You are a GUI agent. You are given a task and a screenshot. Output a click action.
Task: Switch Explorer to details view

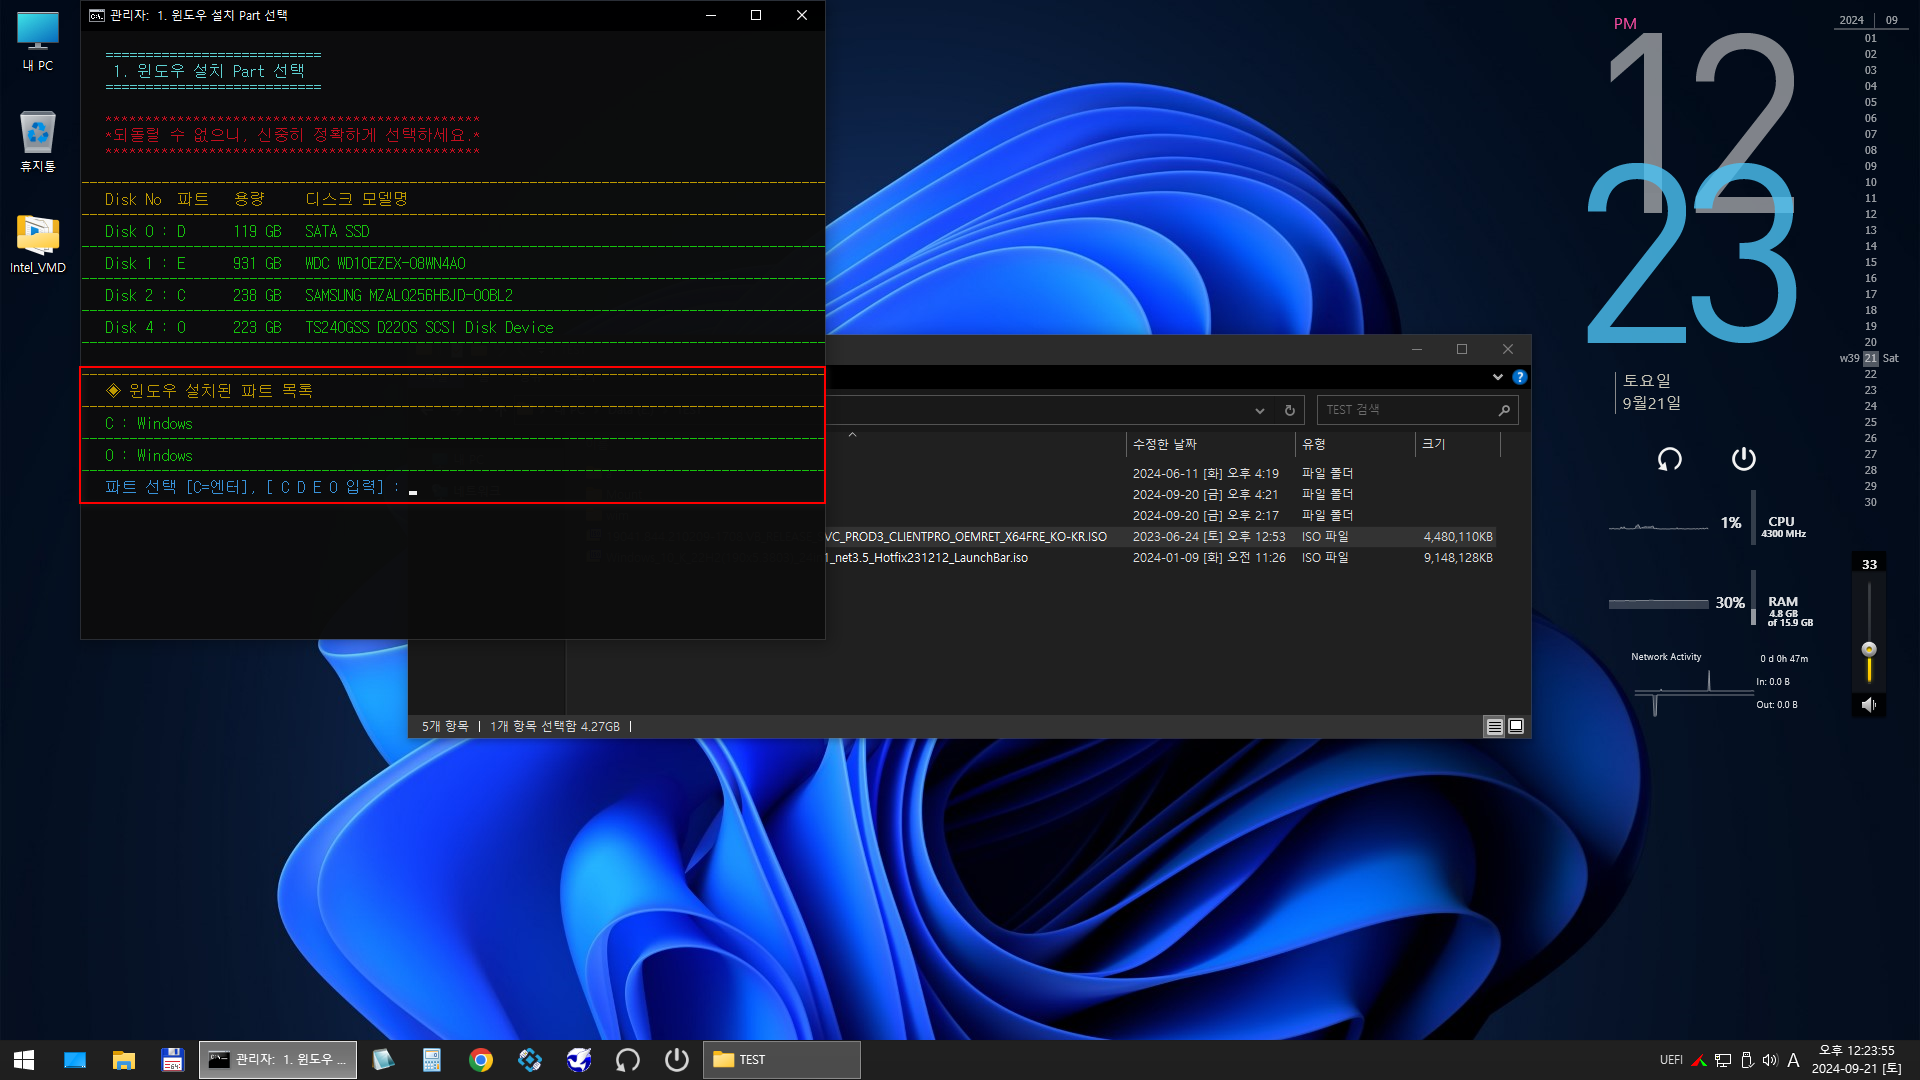tap(1494, 727)
